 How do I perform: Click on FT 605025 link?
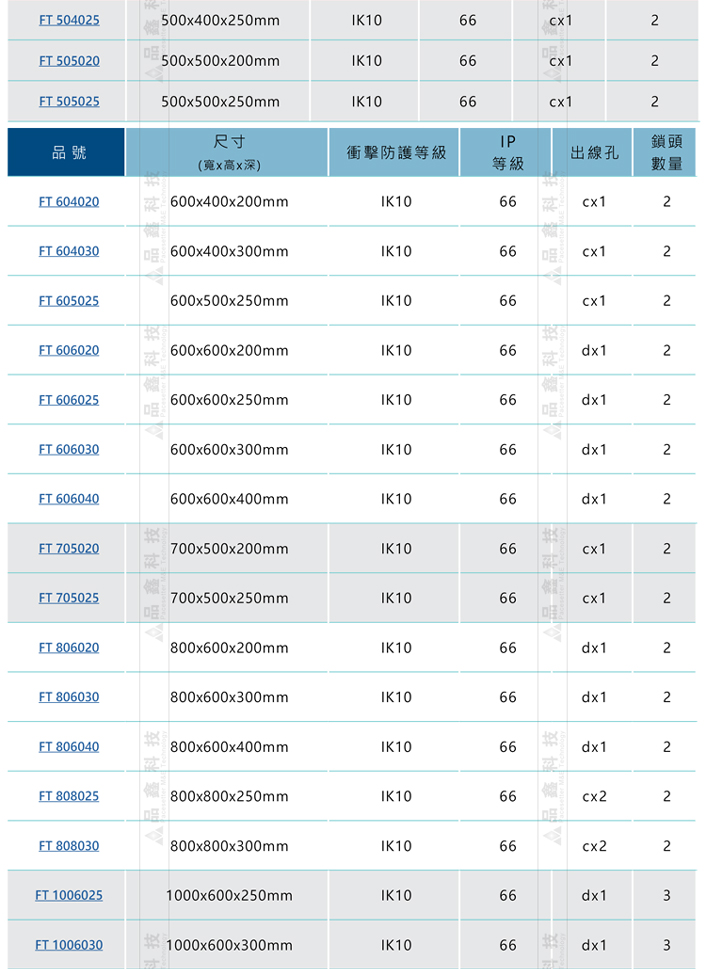69,301
